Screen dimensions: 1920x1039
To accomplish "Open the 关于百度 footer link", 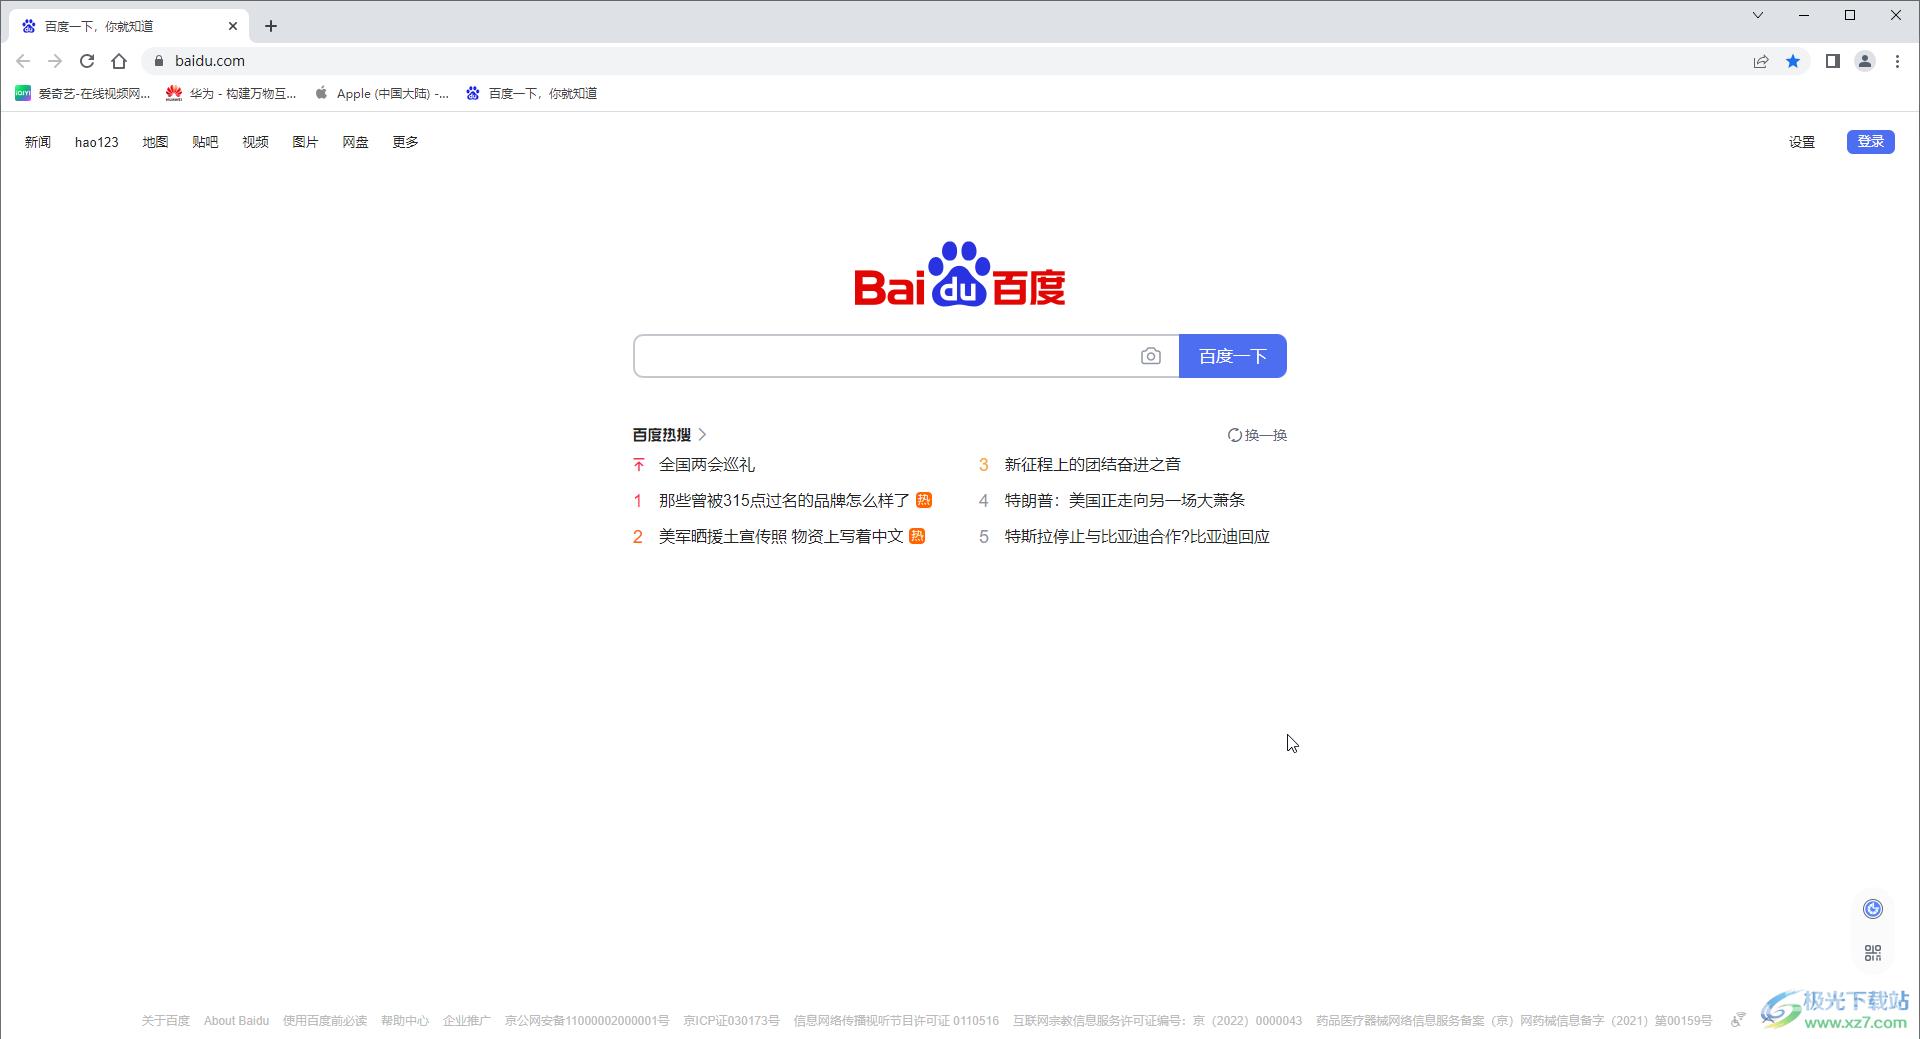I will pyautogui.click(x=165, y=1021).
